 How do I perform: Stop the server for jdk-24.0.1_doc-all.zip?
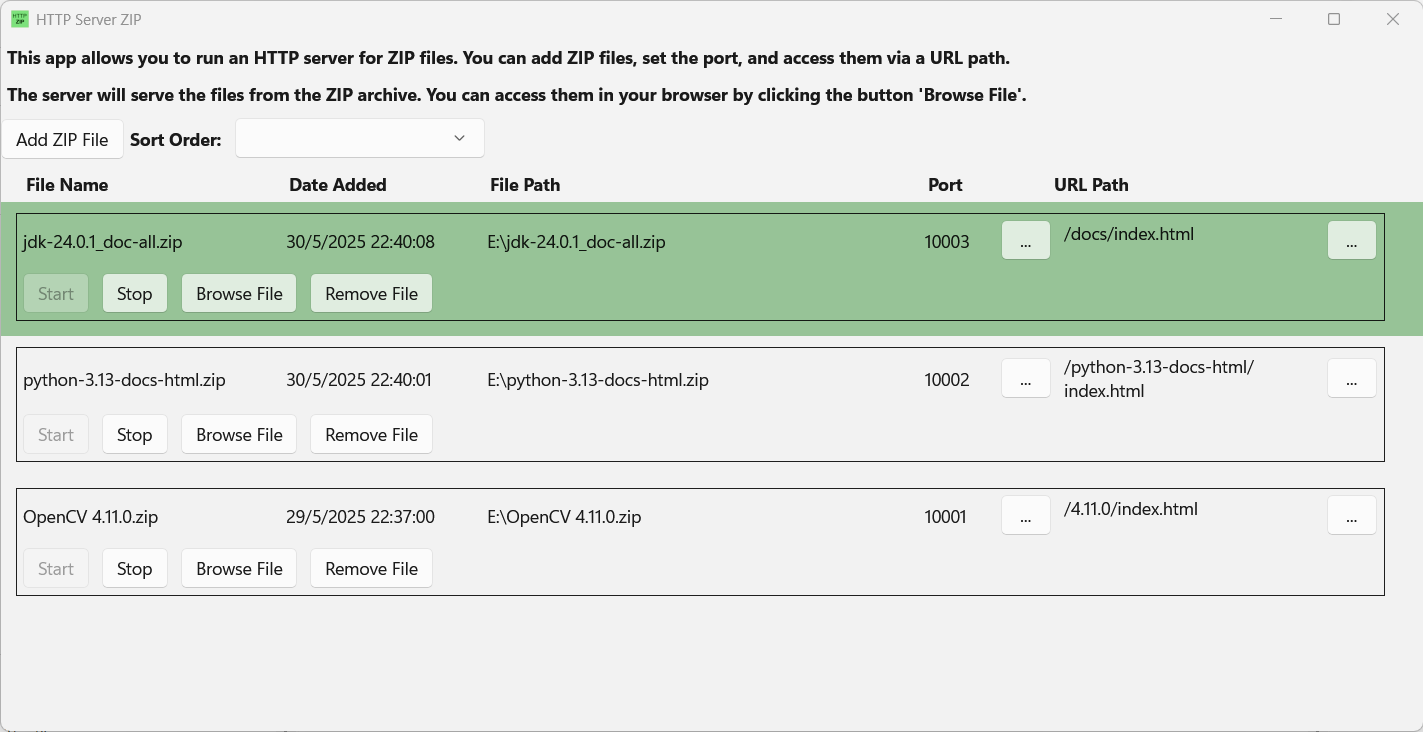point(134,293)
